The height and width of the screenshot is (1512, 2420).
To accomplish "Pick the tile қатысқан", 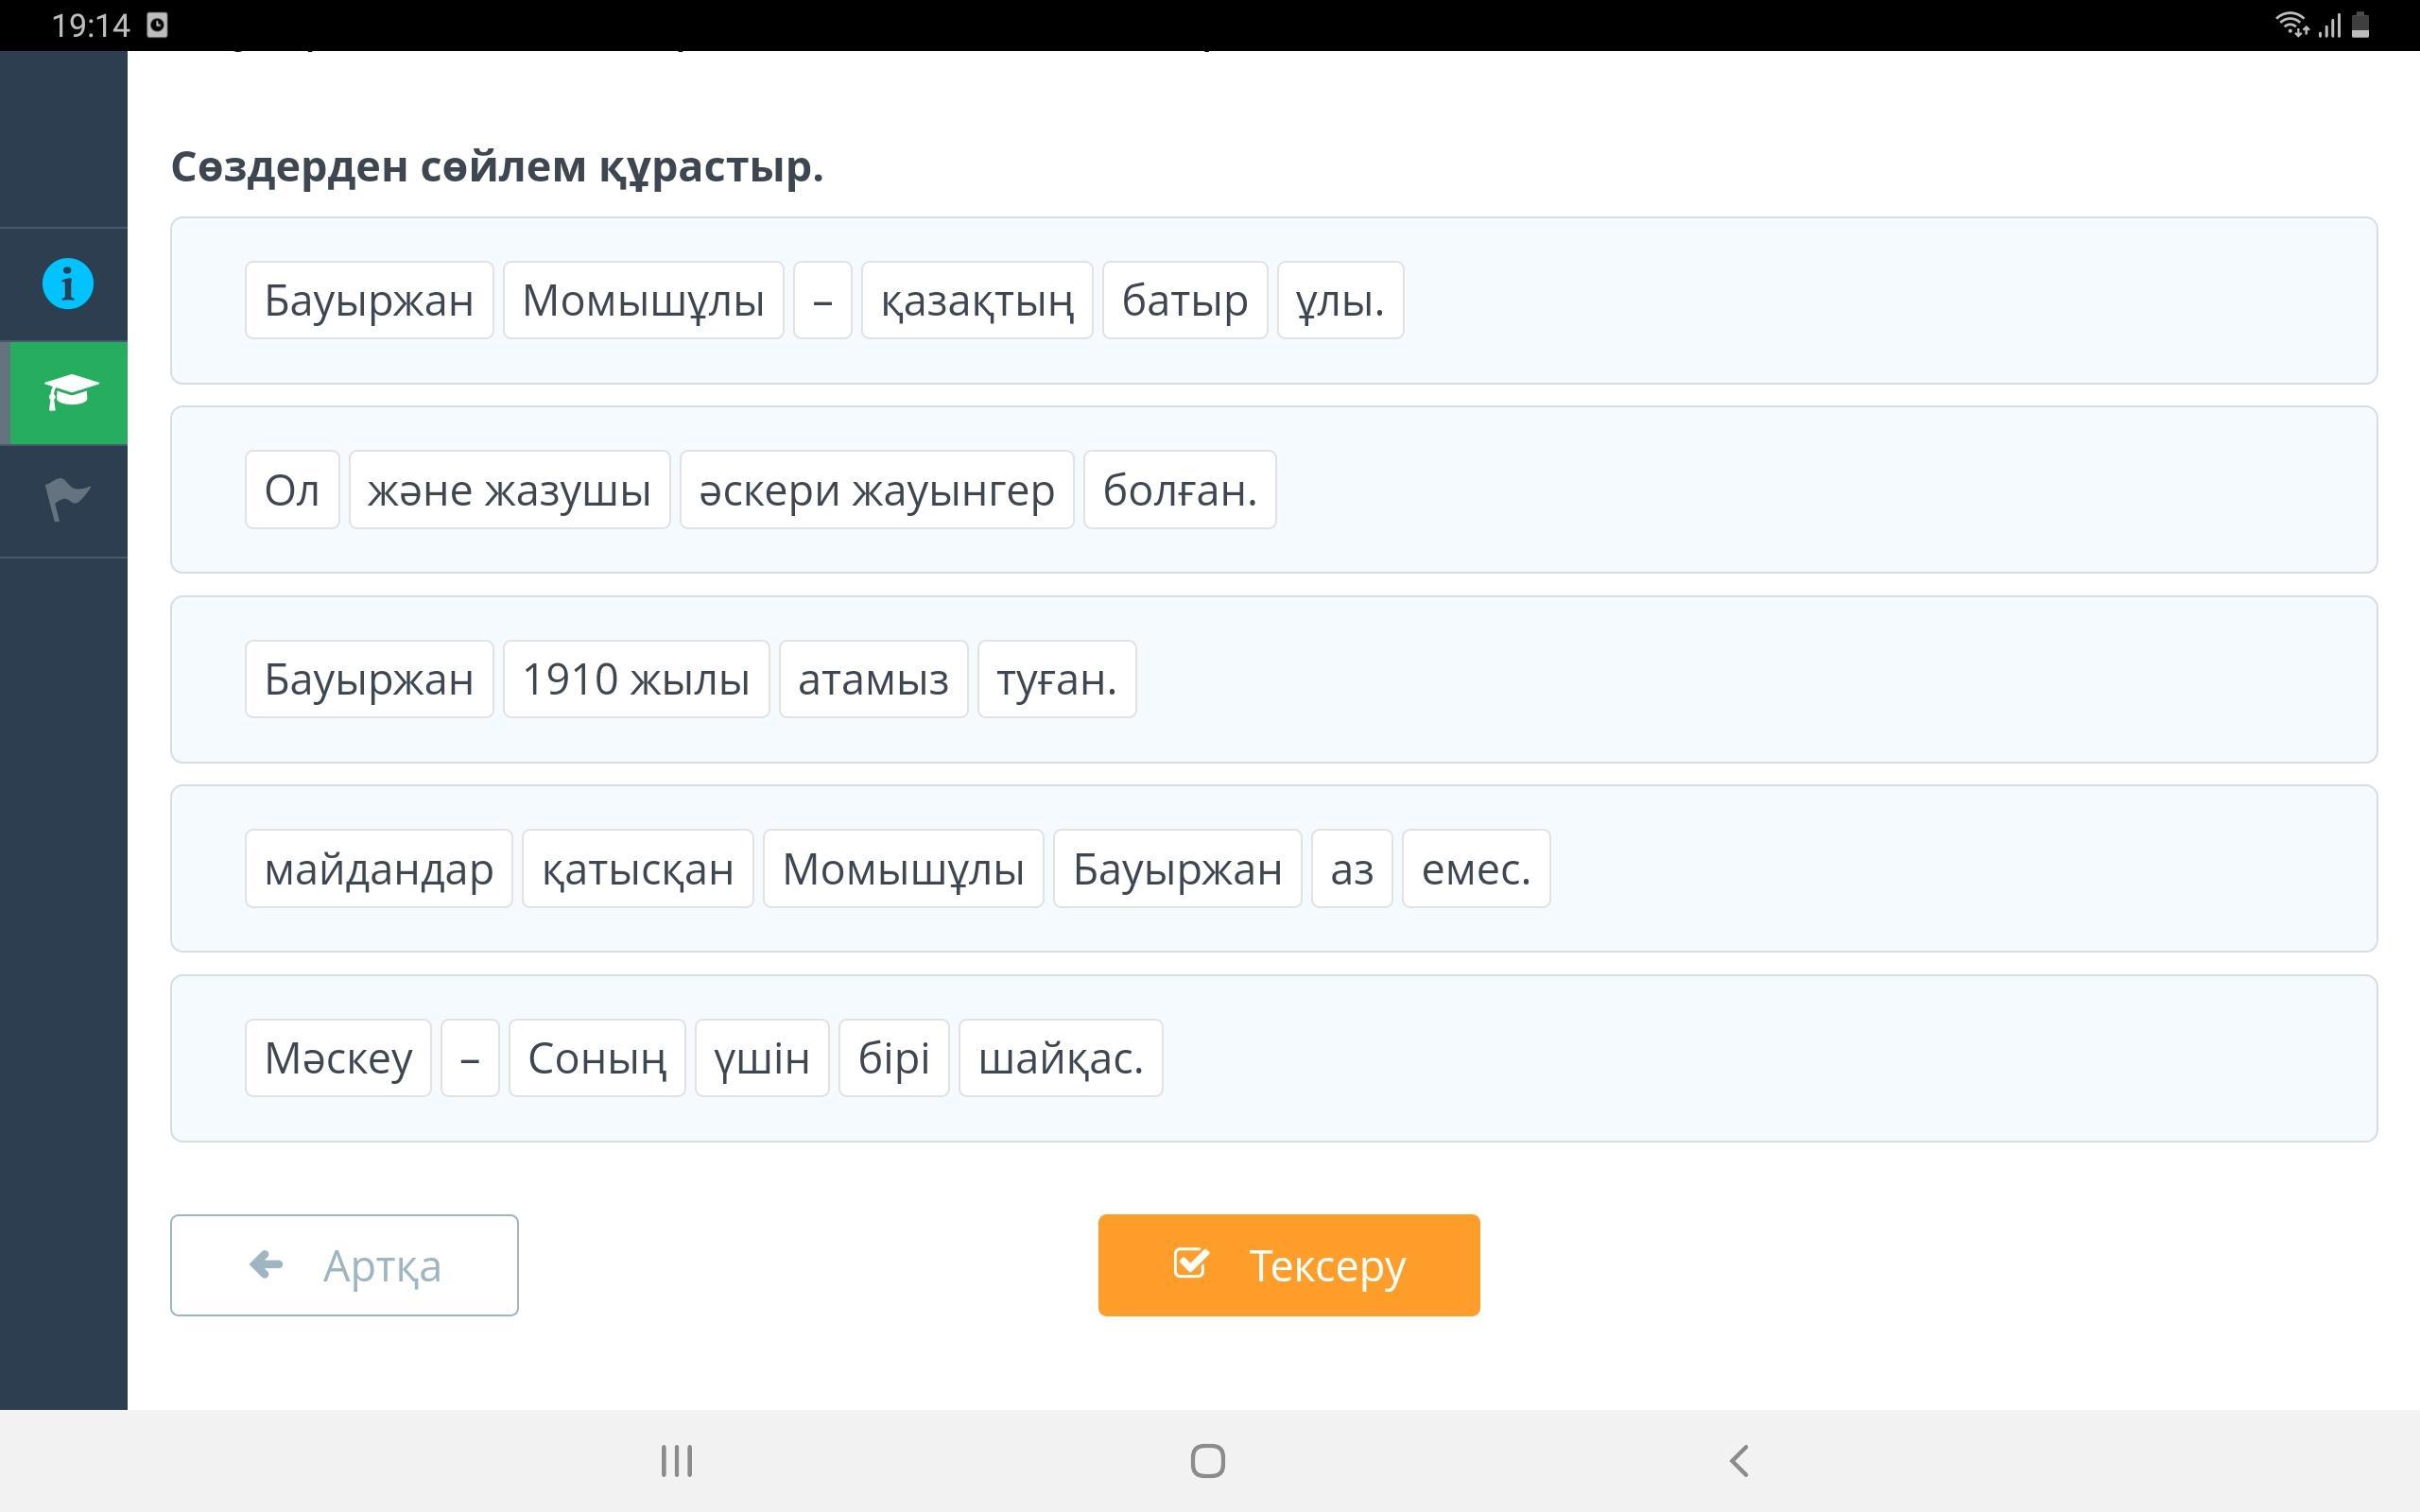I will point(637,869).
